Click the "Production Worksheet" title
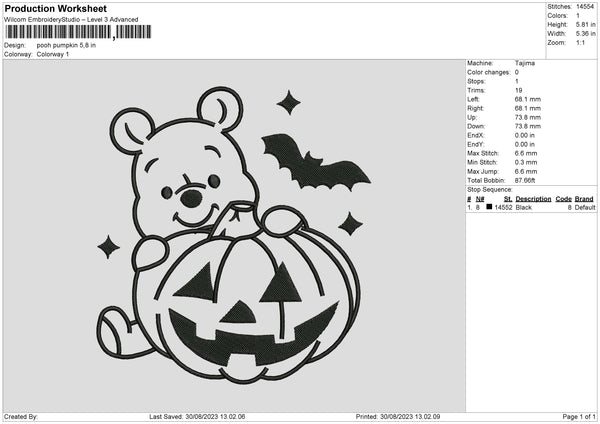 click(55, 8)
